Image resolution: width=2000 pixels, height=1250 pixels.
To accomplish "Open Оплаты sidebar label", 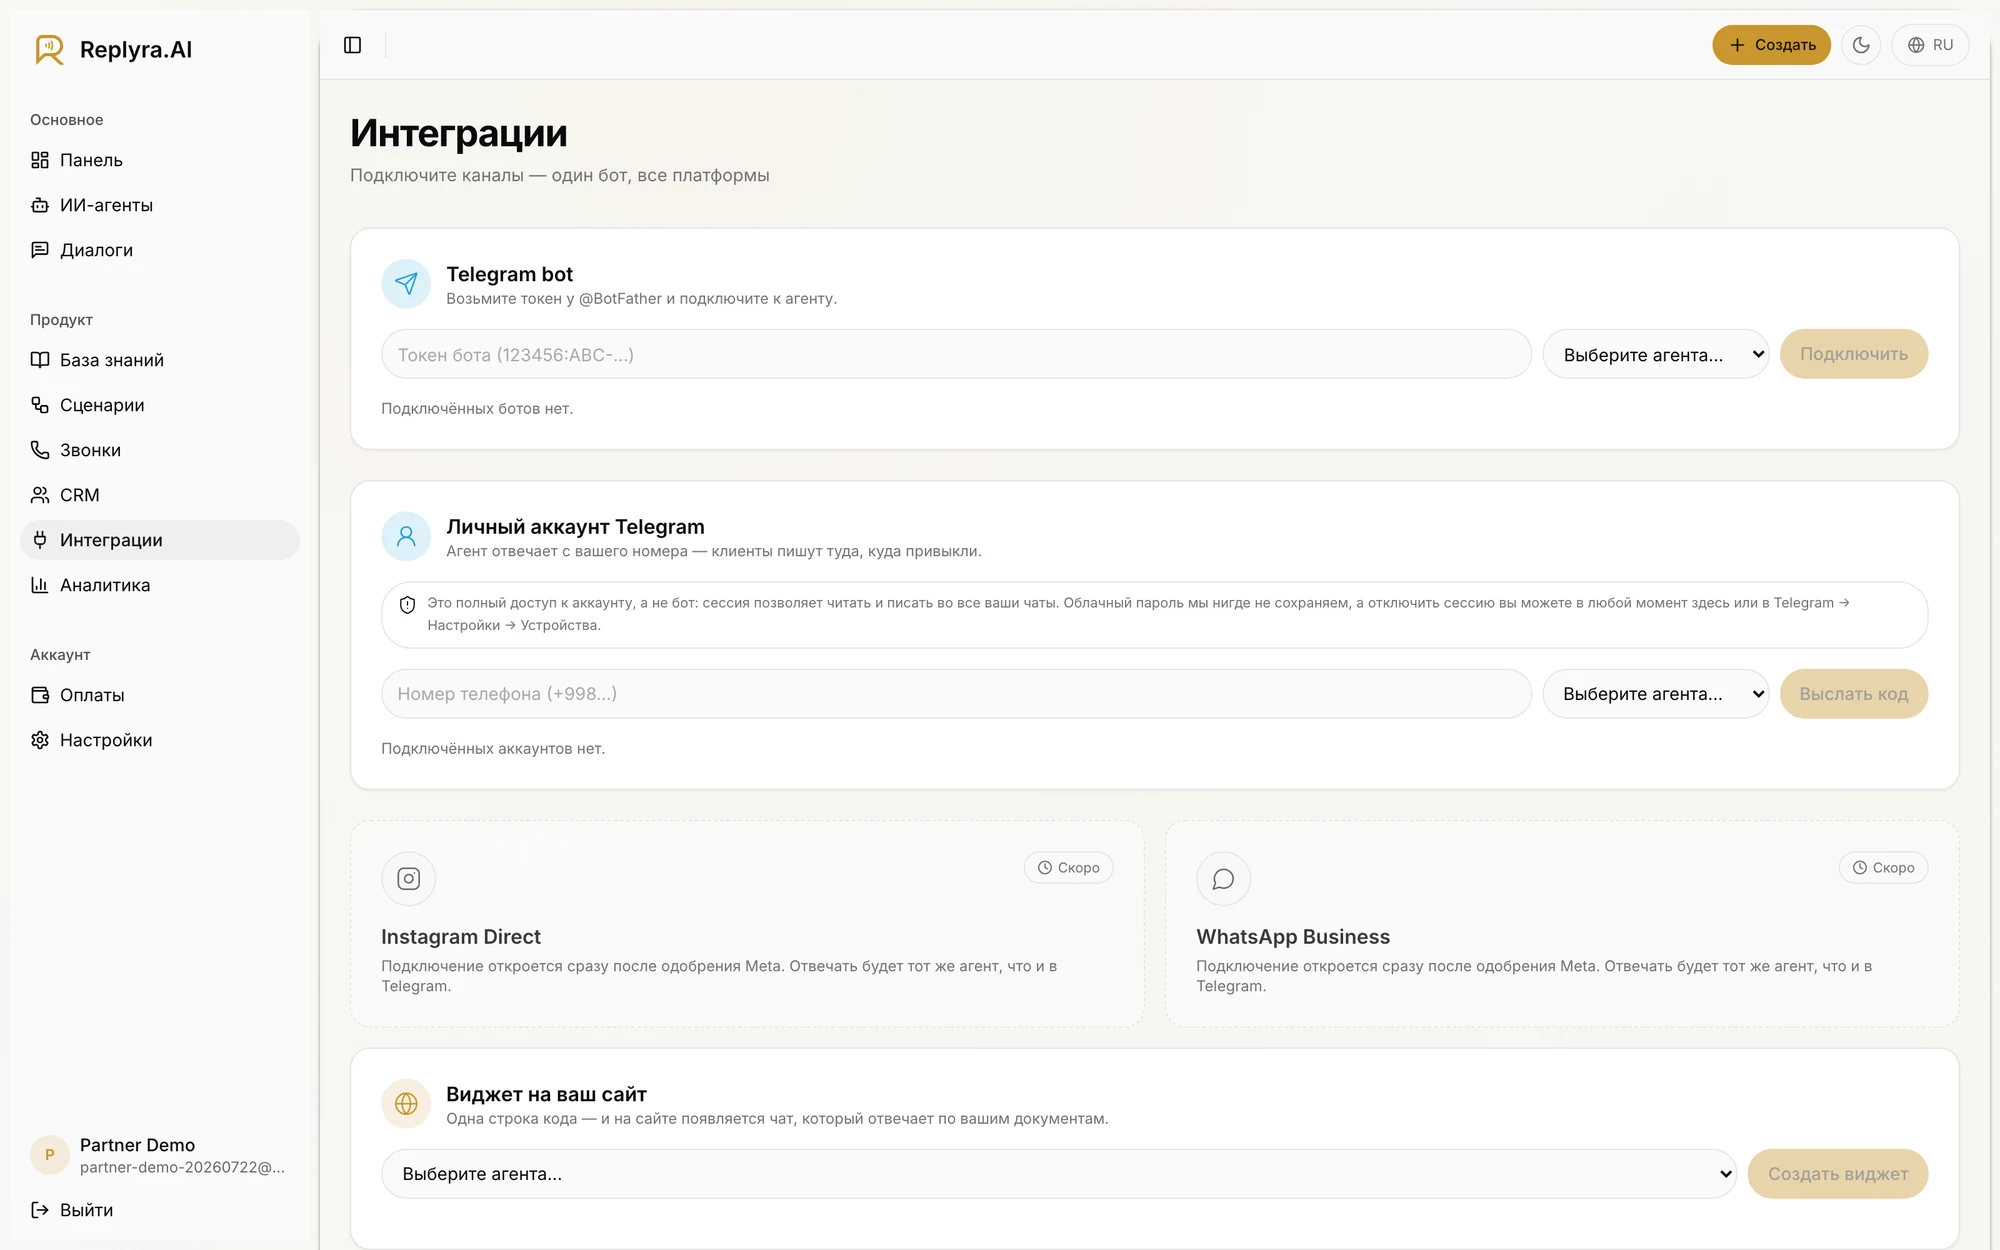I will tap(92, 695).
